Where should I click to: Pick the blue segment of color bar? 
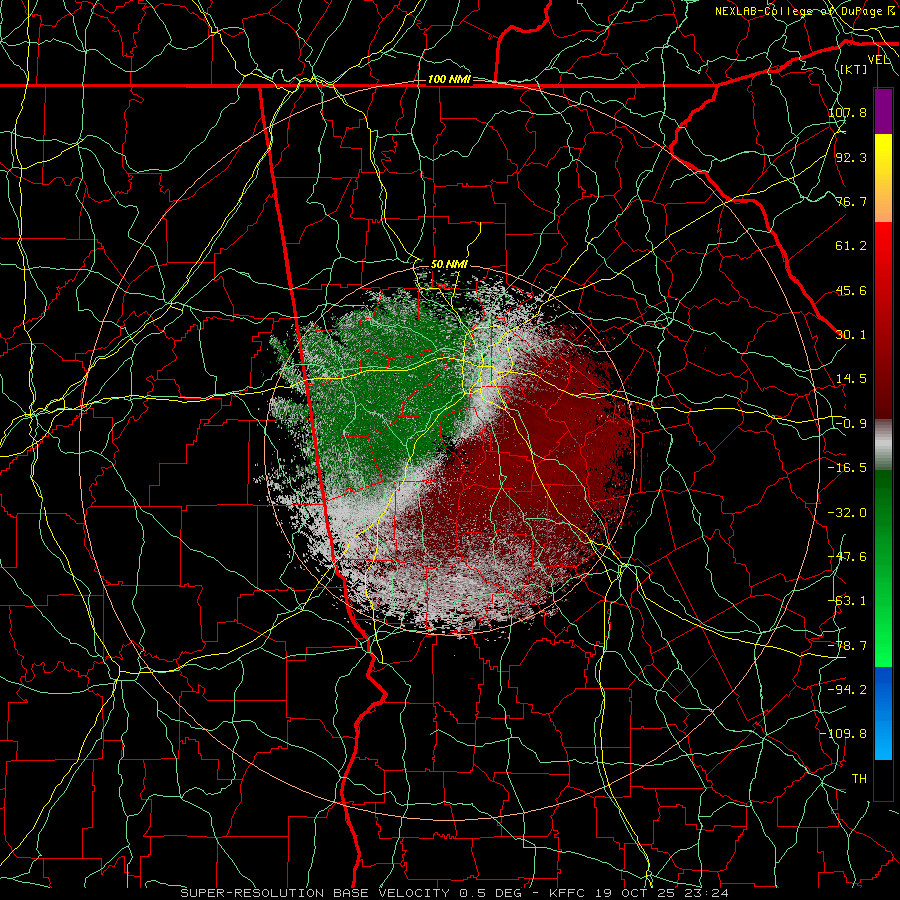click(x=883, y=713)
